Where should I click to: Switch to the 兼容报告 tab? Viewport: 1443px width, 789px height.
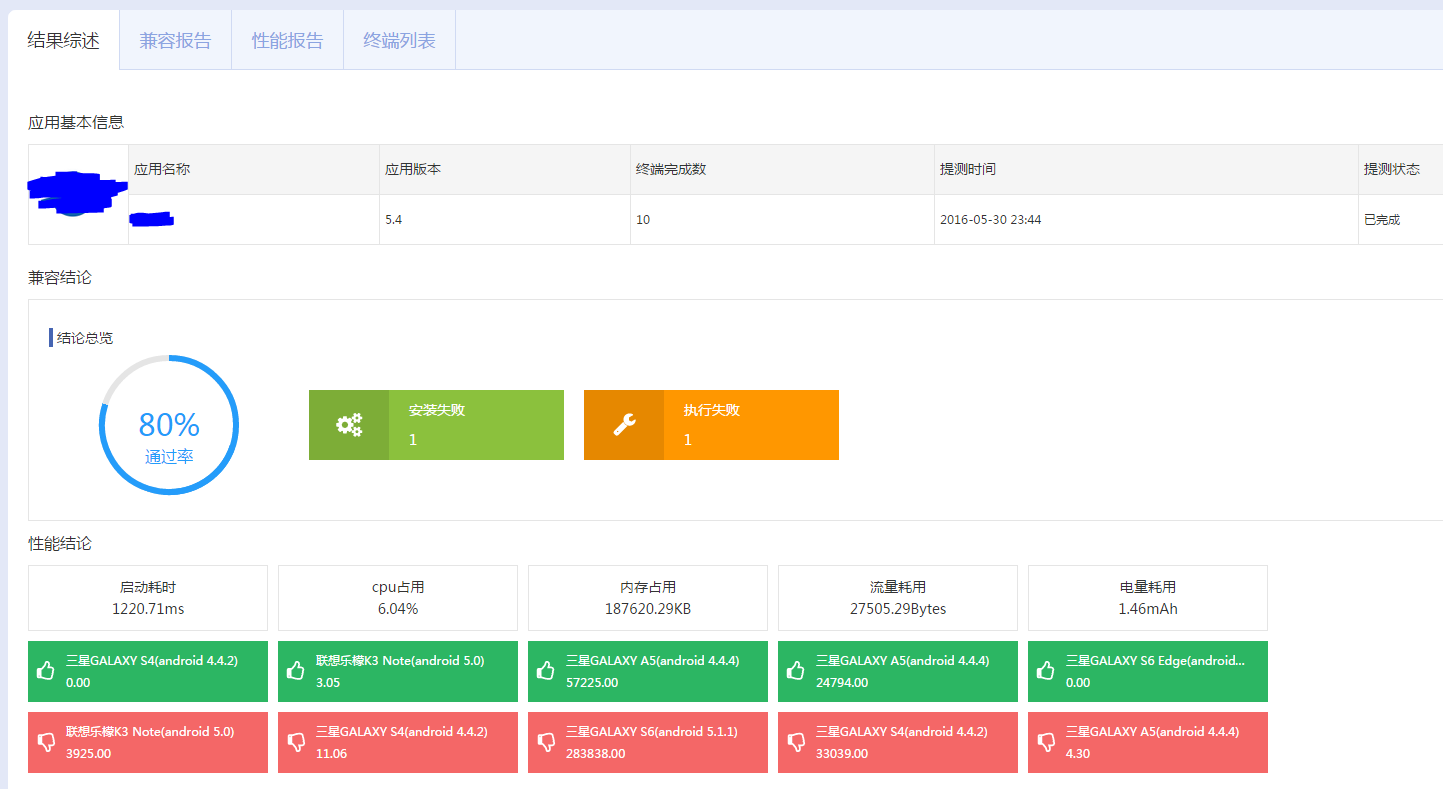click(175, 41)
